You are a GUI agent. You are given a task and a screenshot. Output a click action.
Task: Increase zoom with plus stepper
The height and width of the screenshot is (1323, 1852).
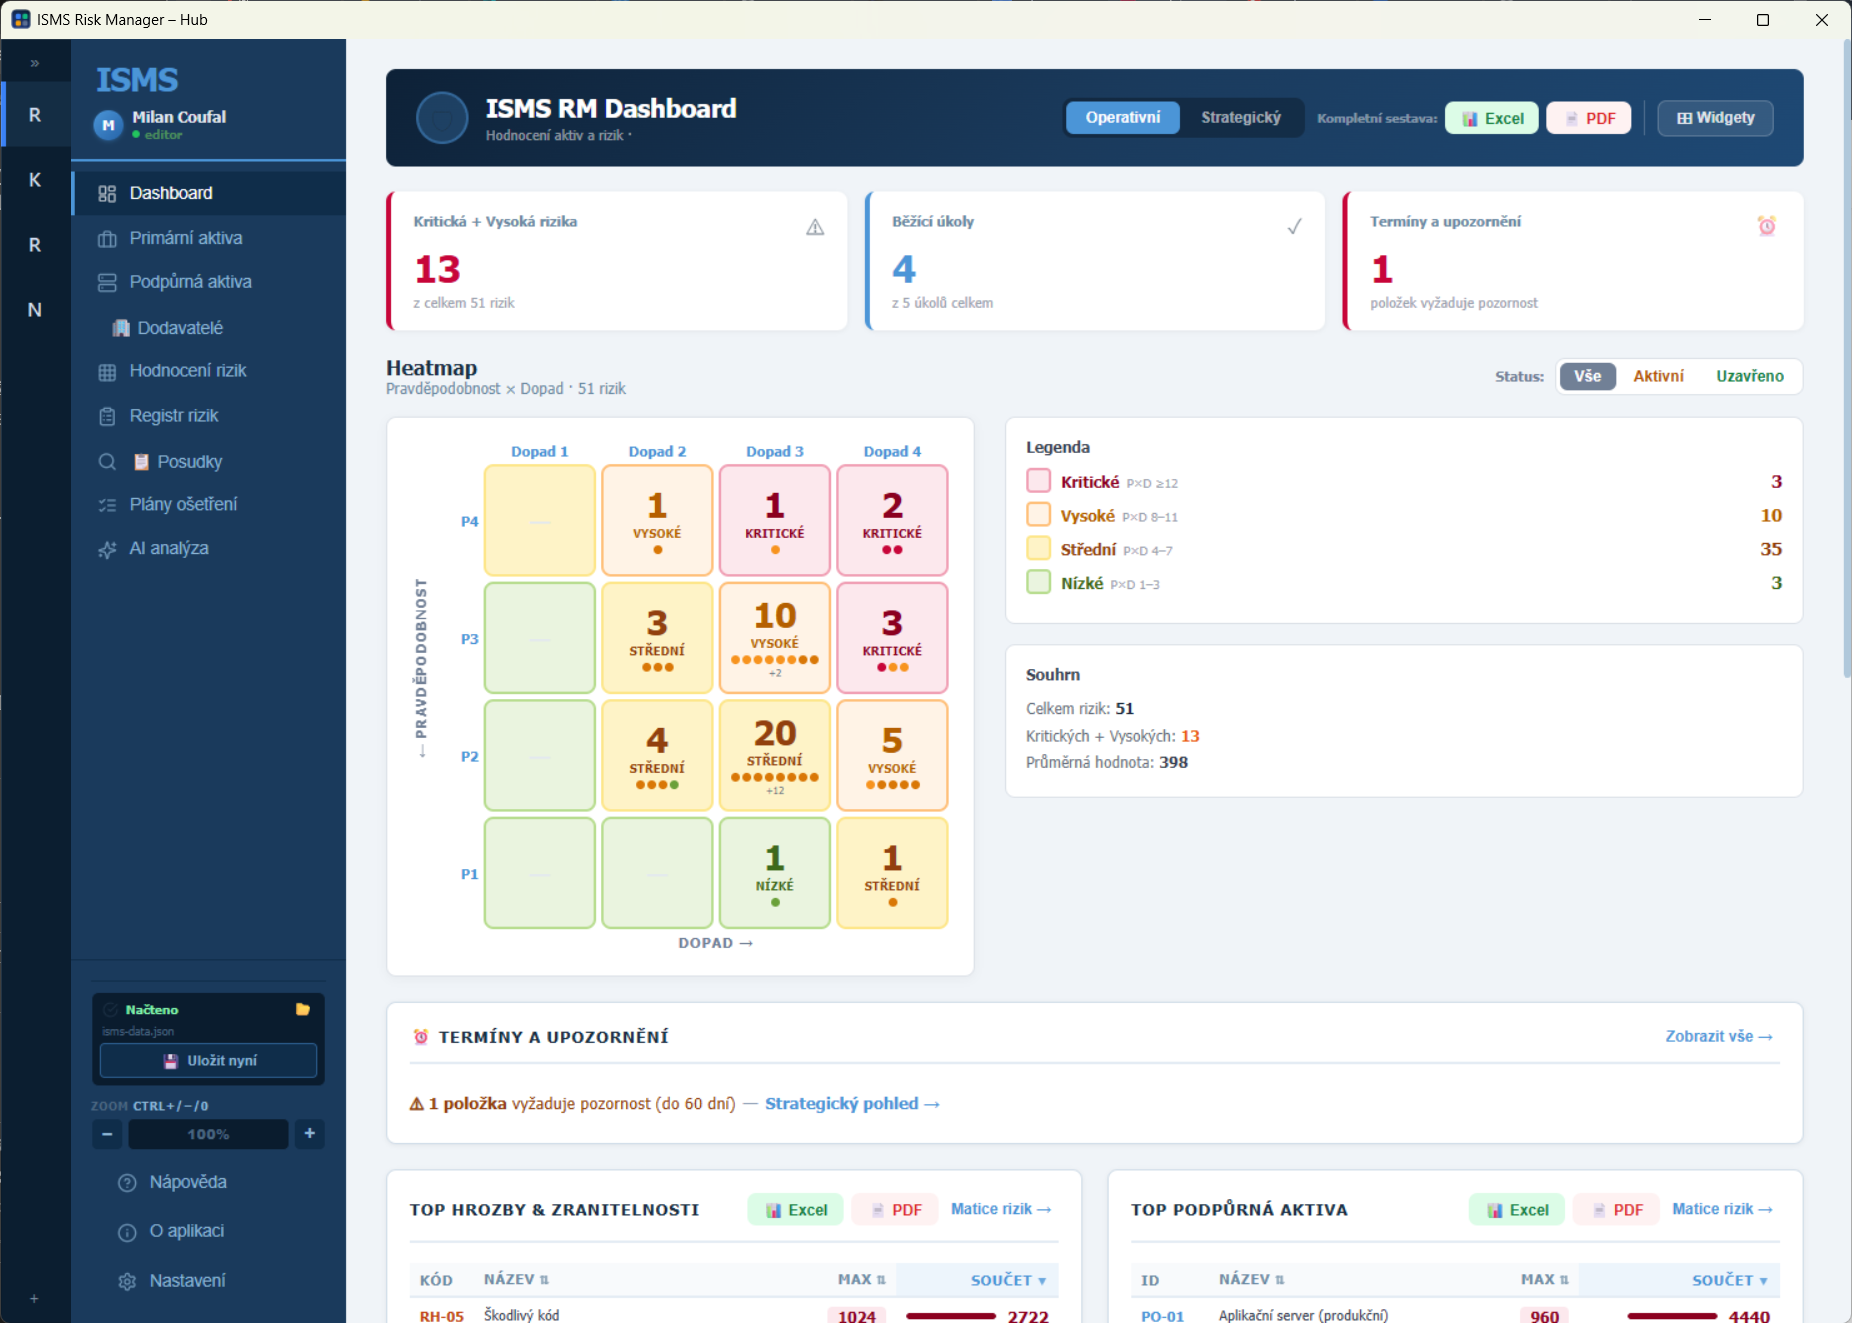pyautogui.click(x=309, y=1134)
